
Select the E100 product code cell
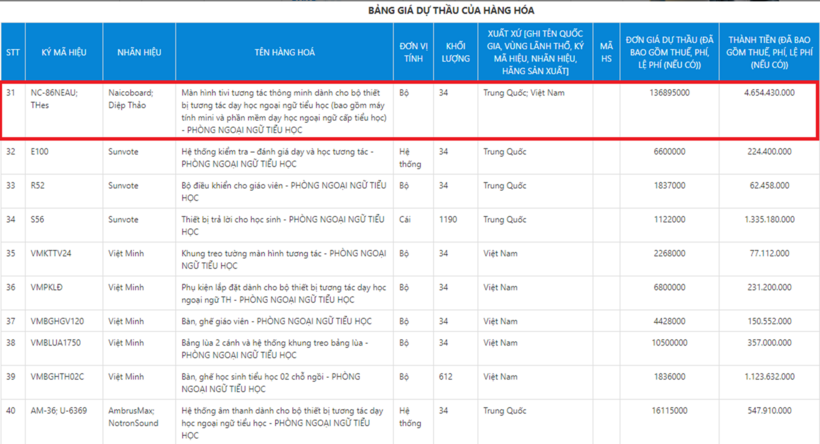(40, 152)
